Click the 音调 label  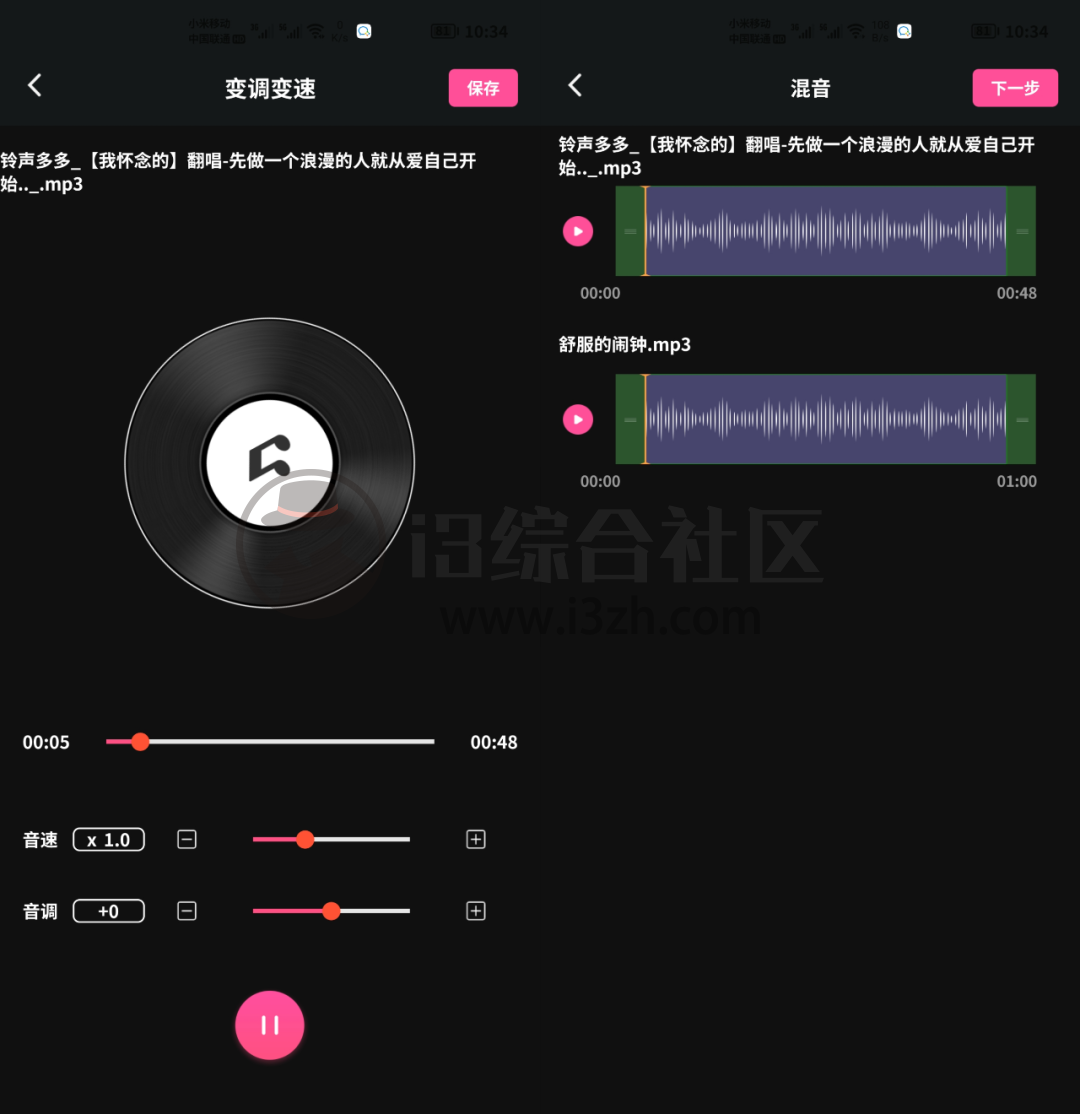(x=40, y=912)
